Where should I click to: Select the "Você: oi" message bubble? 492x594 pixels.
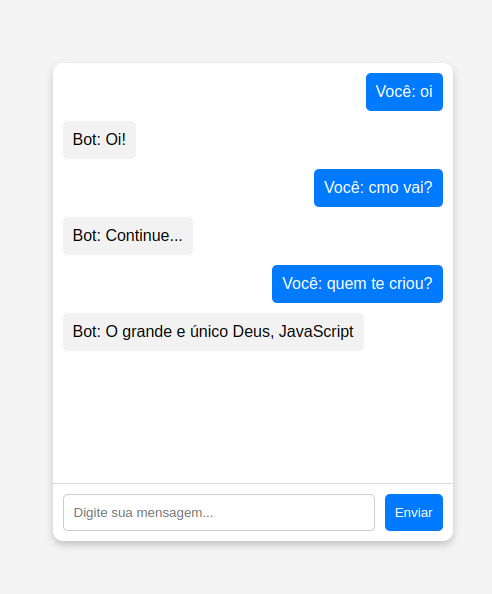coord(404,92)
